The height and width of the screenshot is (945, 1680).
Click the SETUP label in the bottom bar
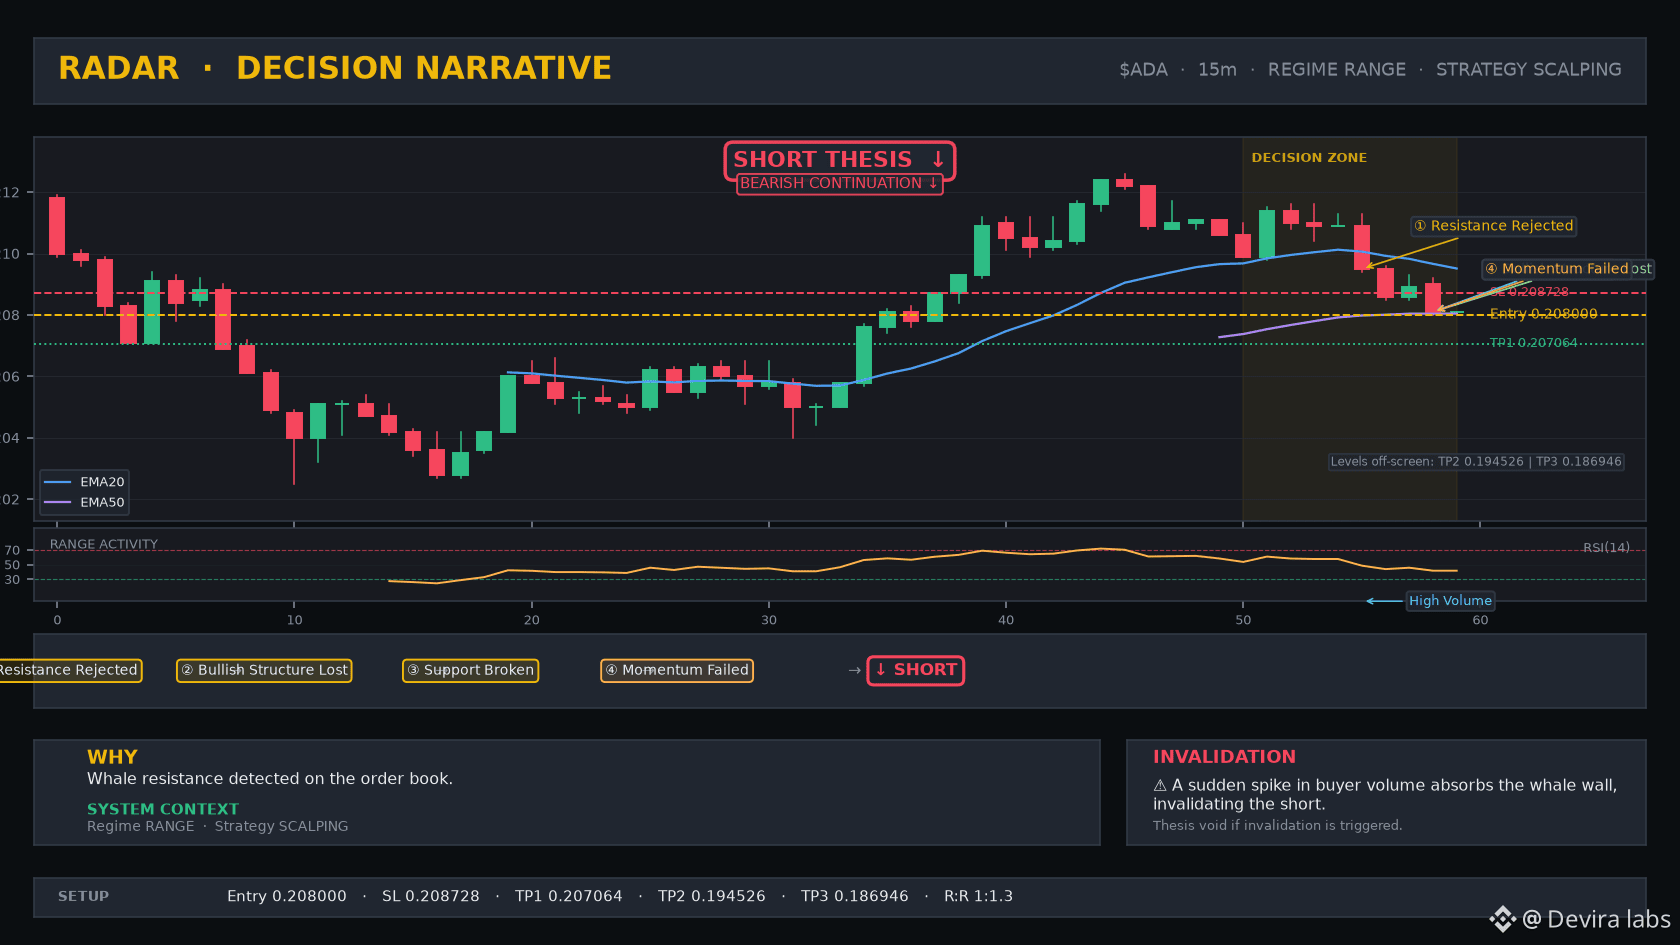click(x=83, y=897)
